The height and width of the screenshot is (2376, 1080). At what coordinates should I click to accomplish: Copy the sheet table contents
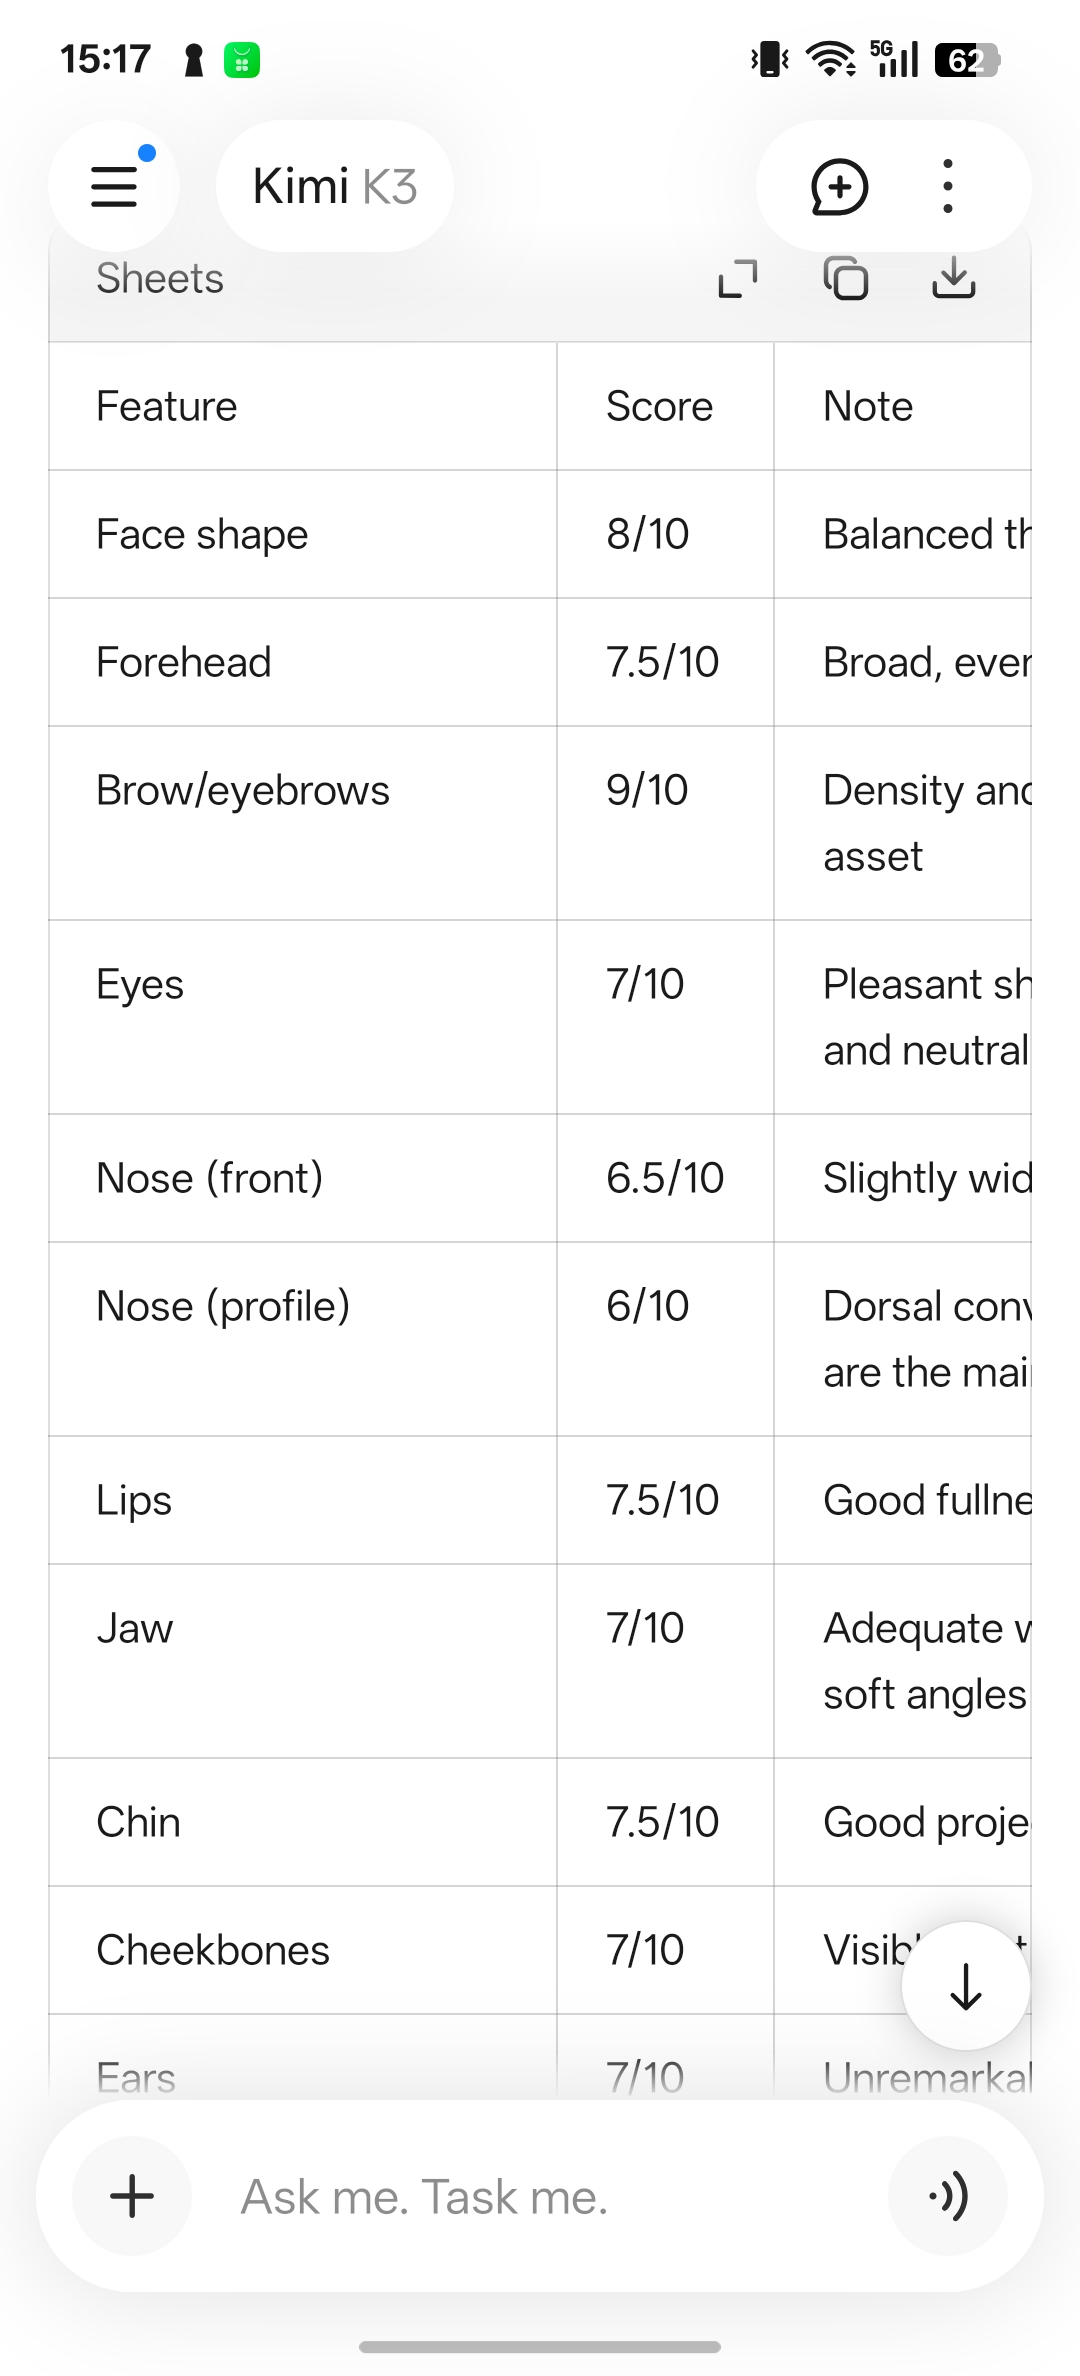(846, 279)
